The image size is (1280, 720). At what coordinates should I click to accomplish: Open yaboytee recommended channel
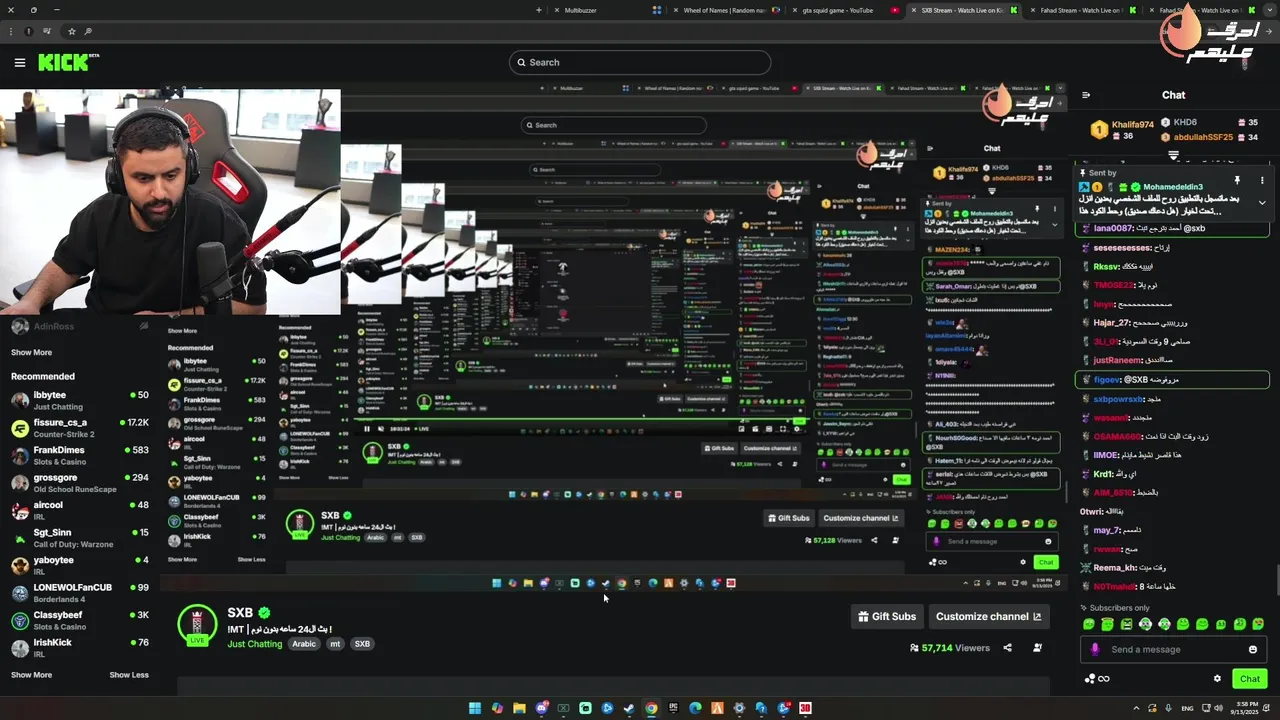(x=80, y=565)
